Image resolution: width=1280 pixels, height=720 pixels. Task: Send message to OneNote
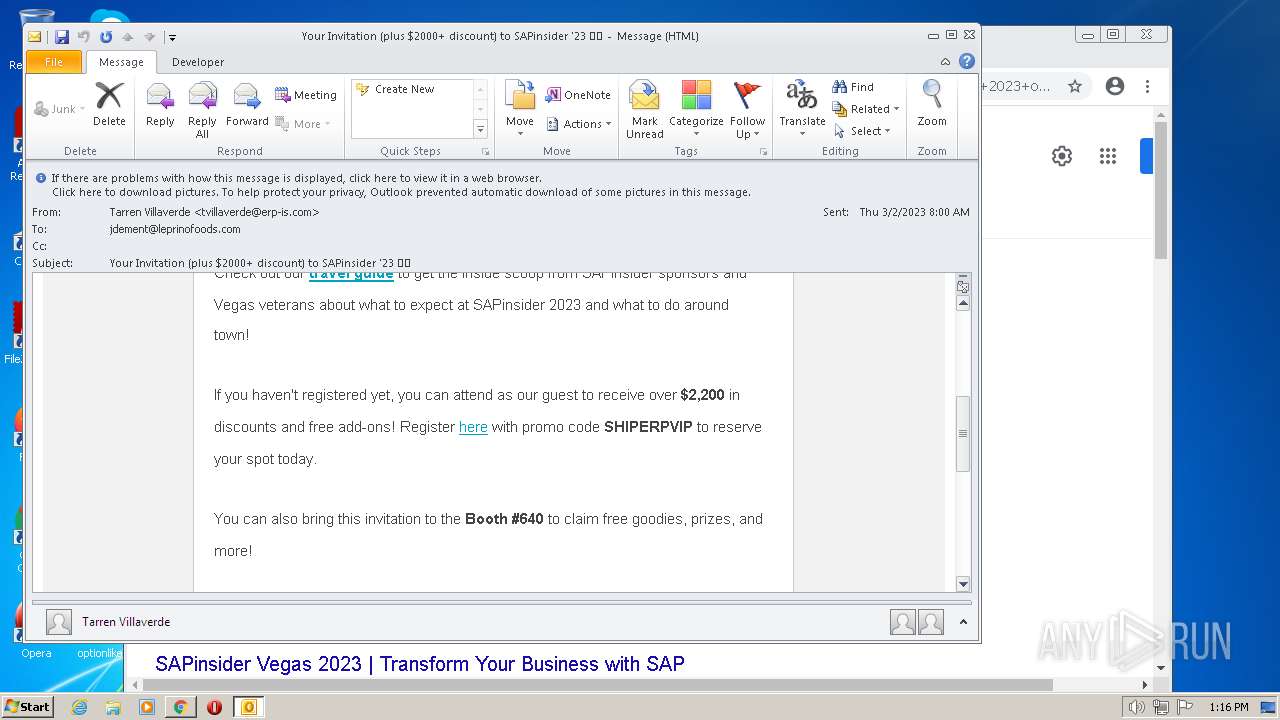tap(578, 95)
